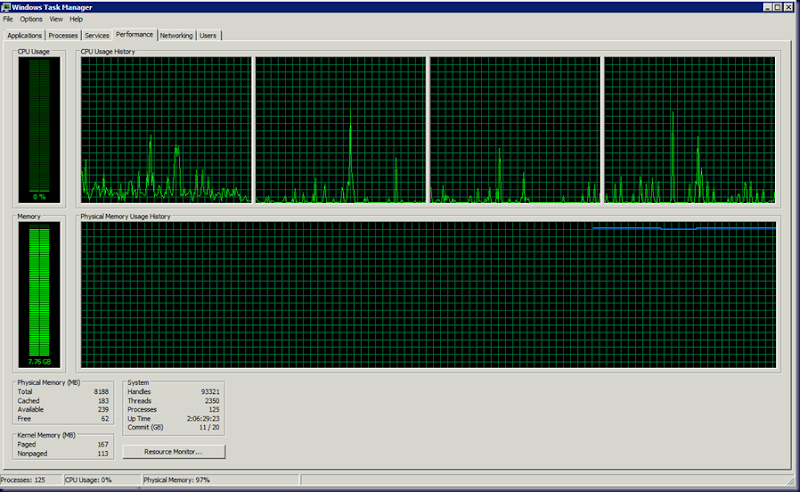Click the second CPU usage history graph
The width and height of the screenshot is (800, 492).
tap(340, 130)
